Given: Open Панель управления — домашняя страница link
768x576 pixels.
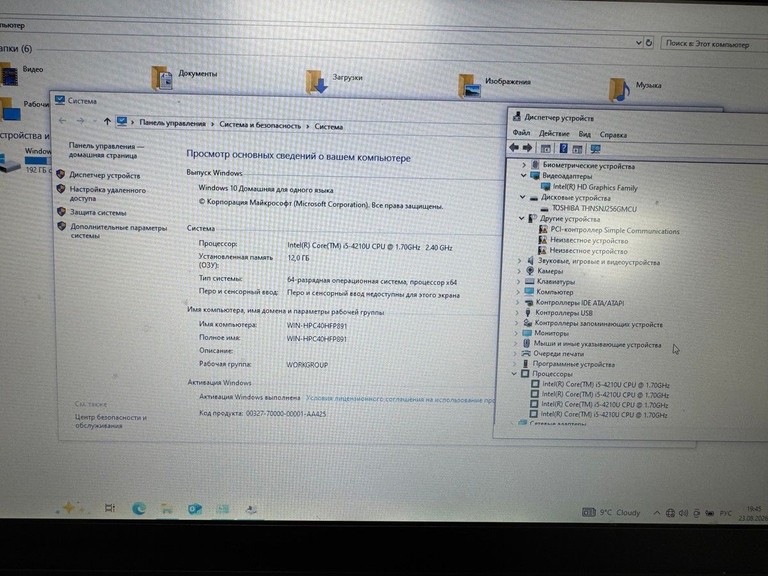Looking at the screenshot, I should pyautogui.click(x=106, y=150).
